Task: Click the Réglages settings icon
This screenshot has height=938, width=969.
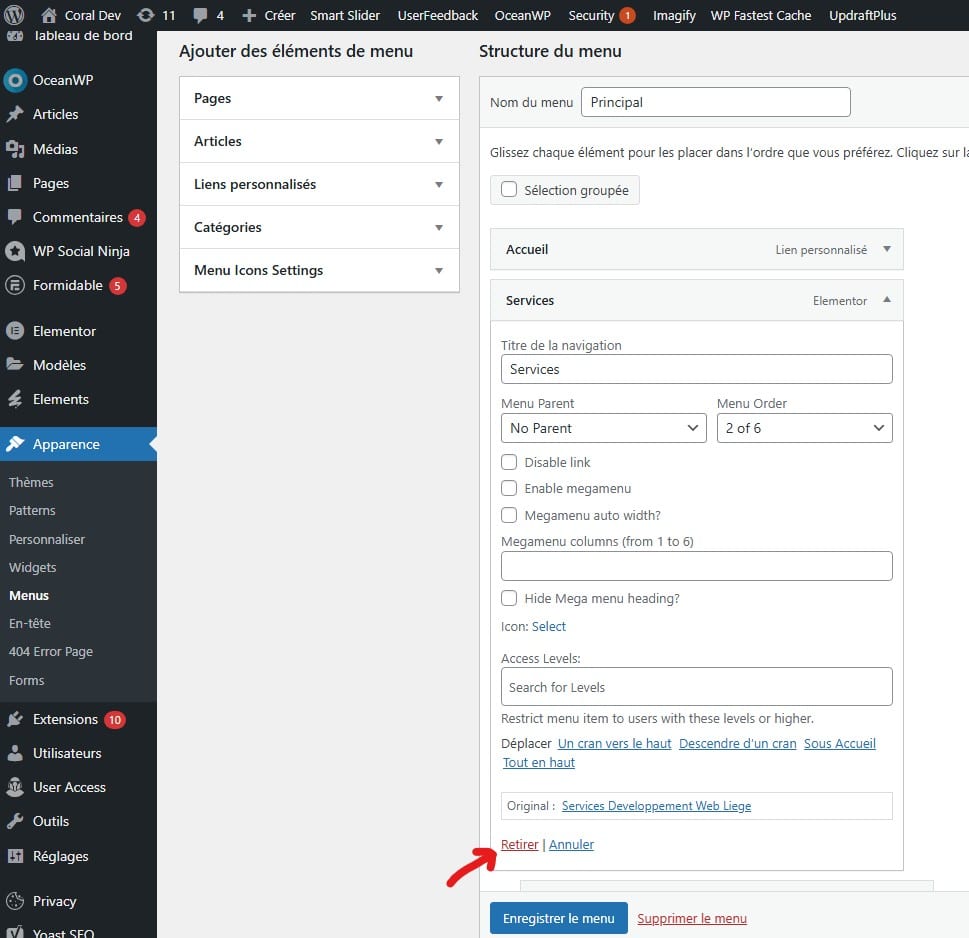Action: tap(15, 856)
